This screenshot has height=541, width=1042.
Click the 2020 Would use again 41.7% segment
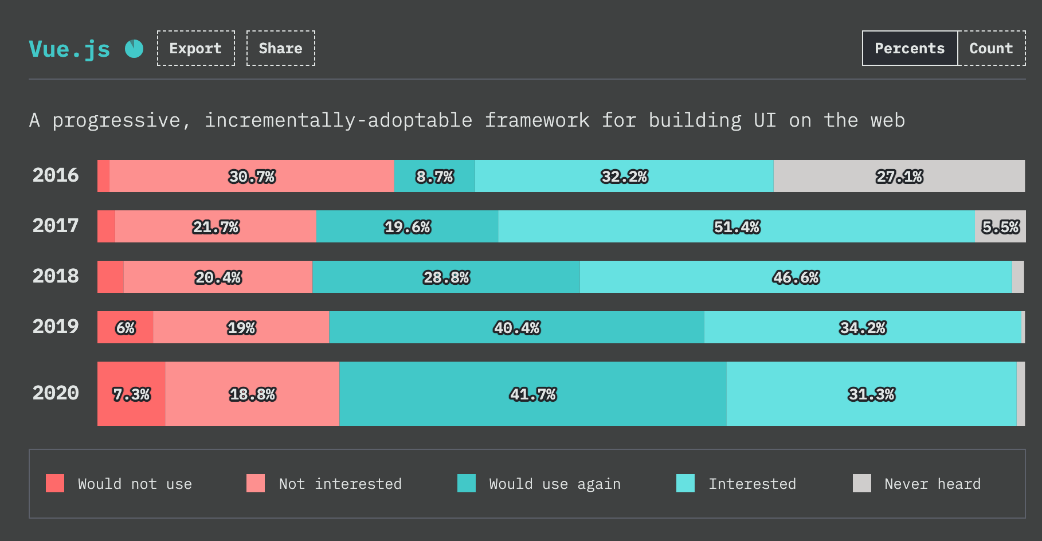[x=532, y=394]
